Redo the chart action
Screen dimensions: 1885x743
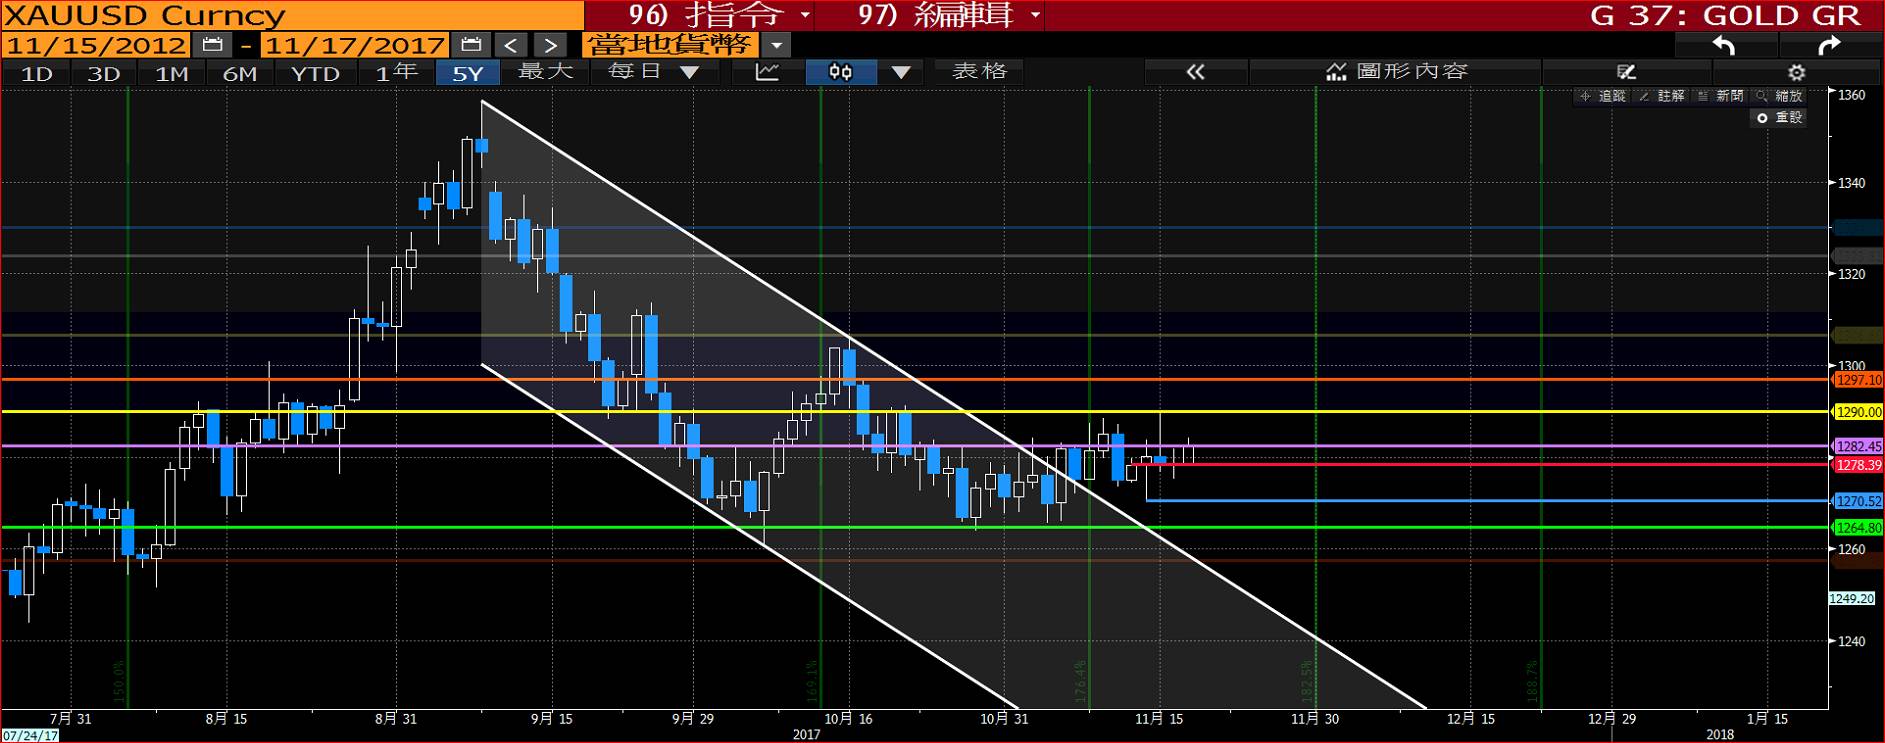1829,46
